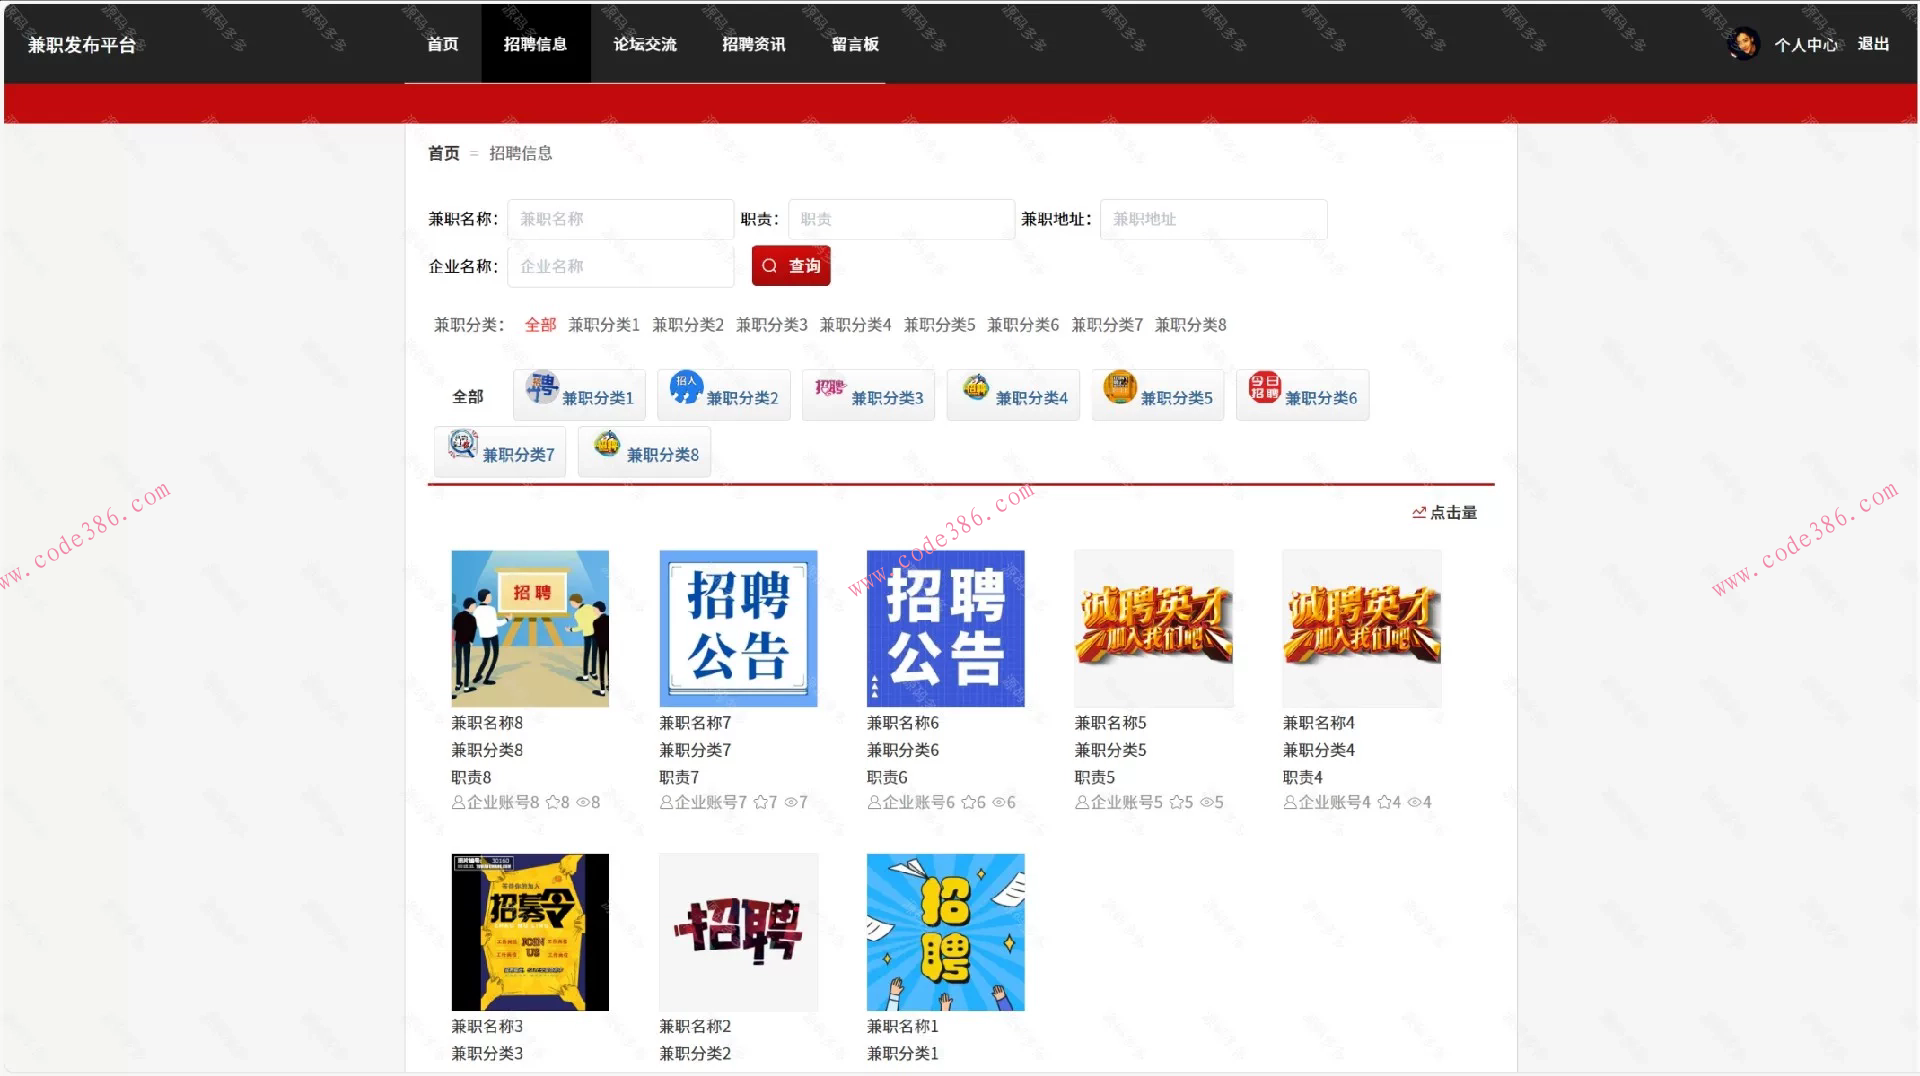The width and height of the screenshot is (1920, 1076).
Task: Select the 全部 category filter
Action: click(x=540, y=324)
